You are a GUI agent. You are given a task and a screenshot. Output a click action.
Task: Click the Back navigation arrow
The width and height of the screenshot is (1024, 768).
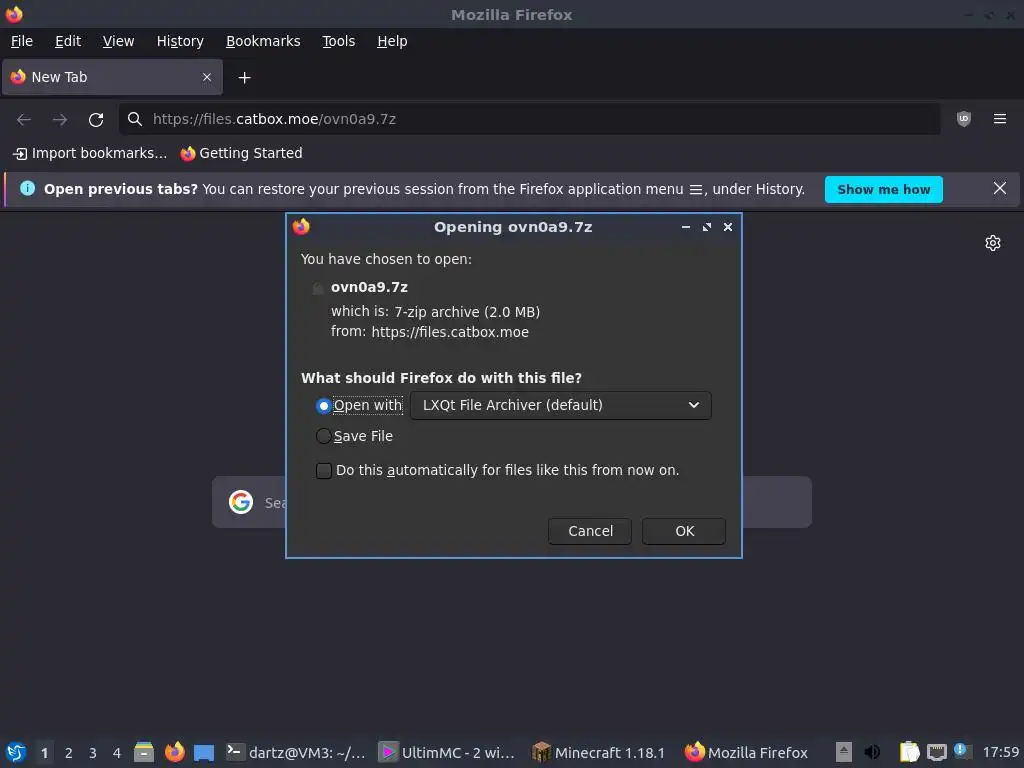coord(24,120)
